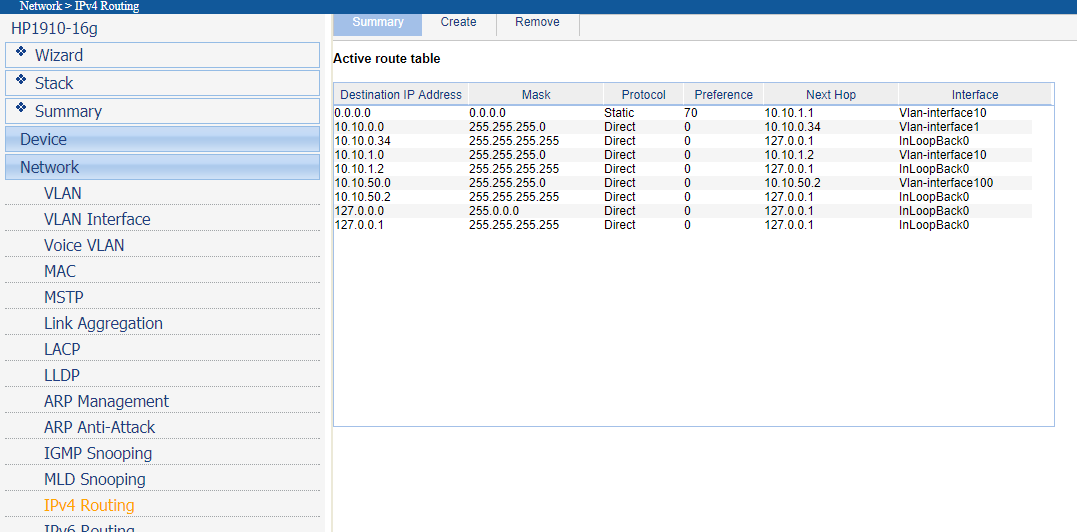Screen dimensions: 1077x532
Task: Click destination 10.10.50.0 cell
Action: tap(363, 183)
